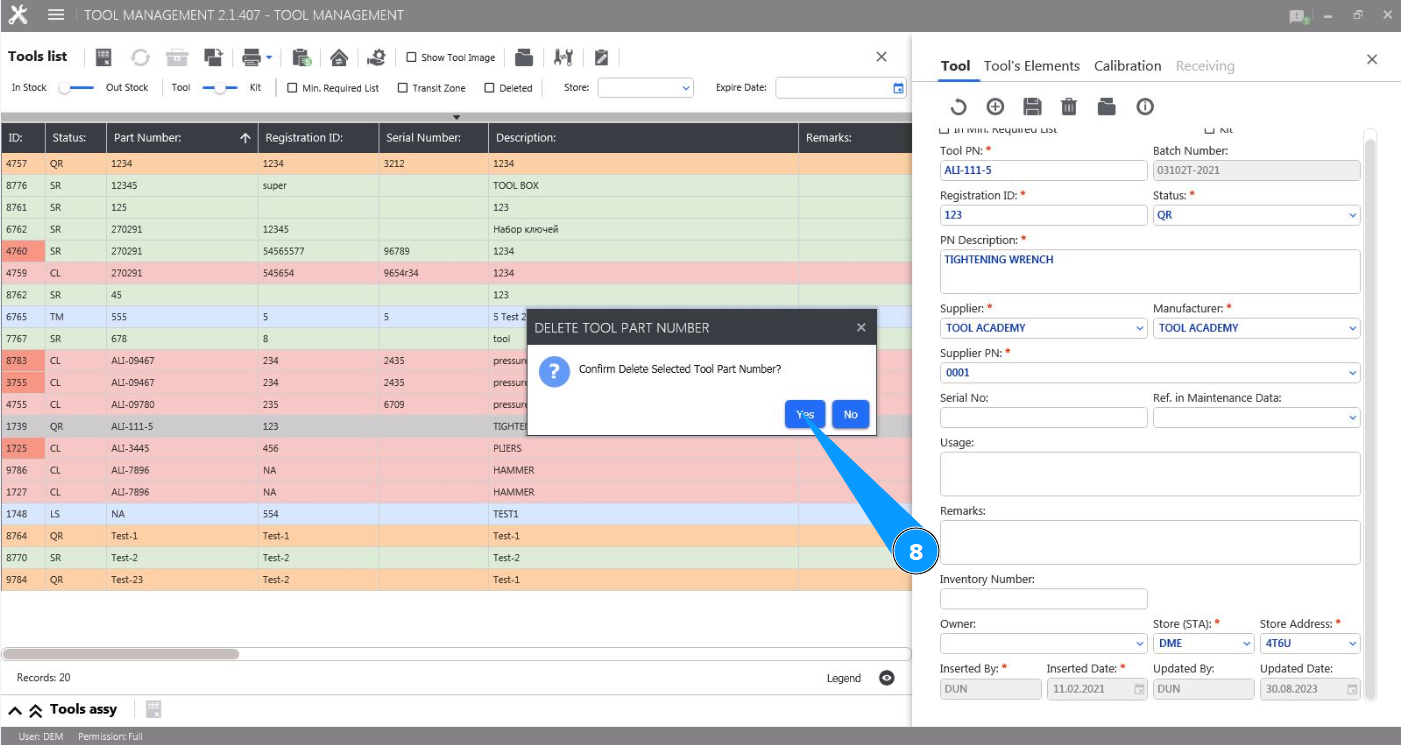Click the printer icon in Tools list toolbar
The width and height of the screenshot is (1401, 745).
[x=251, y=57]
